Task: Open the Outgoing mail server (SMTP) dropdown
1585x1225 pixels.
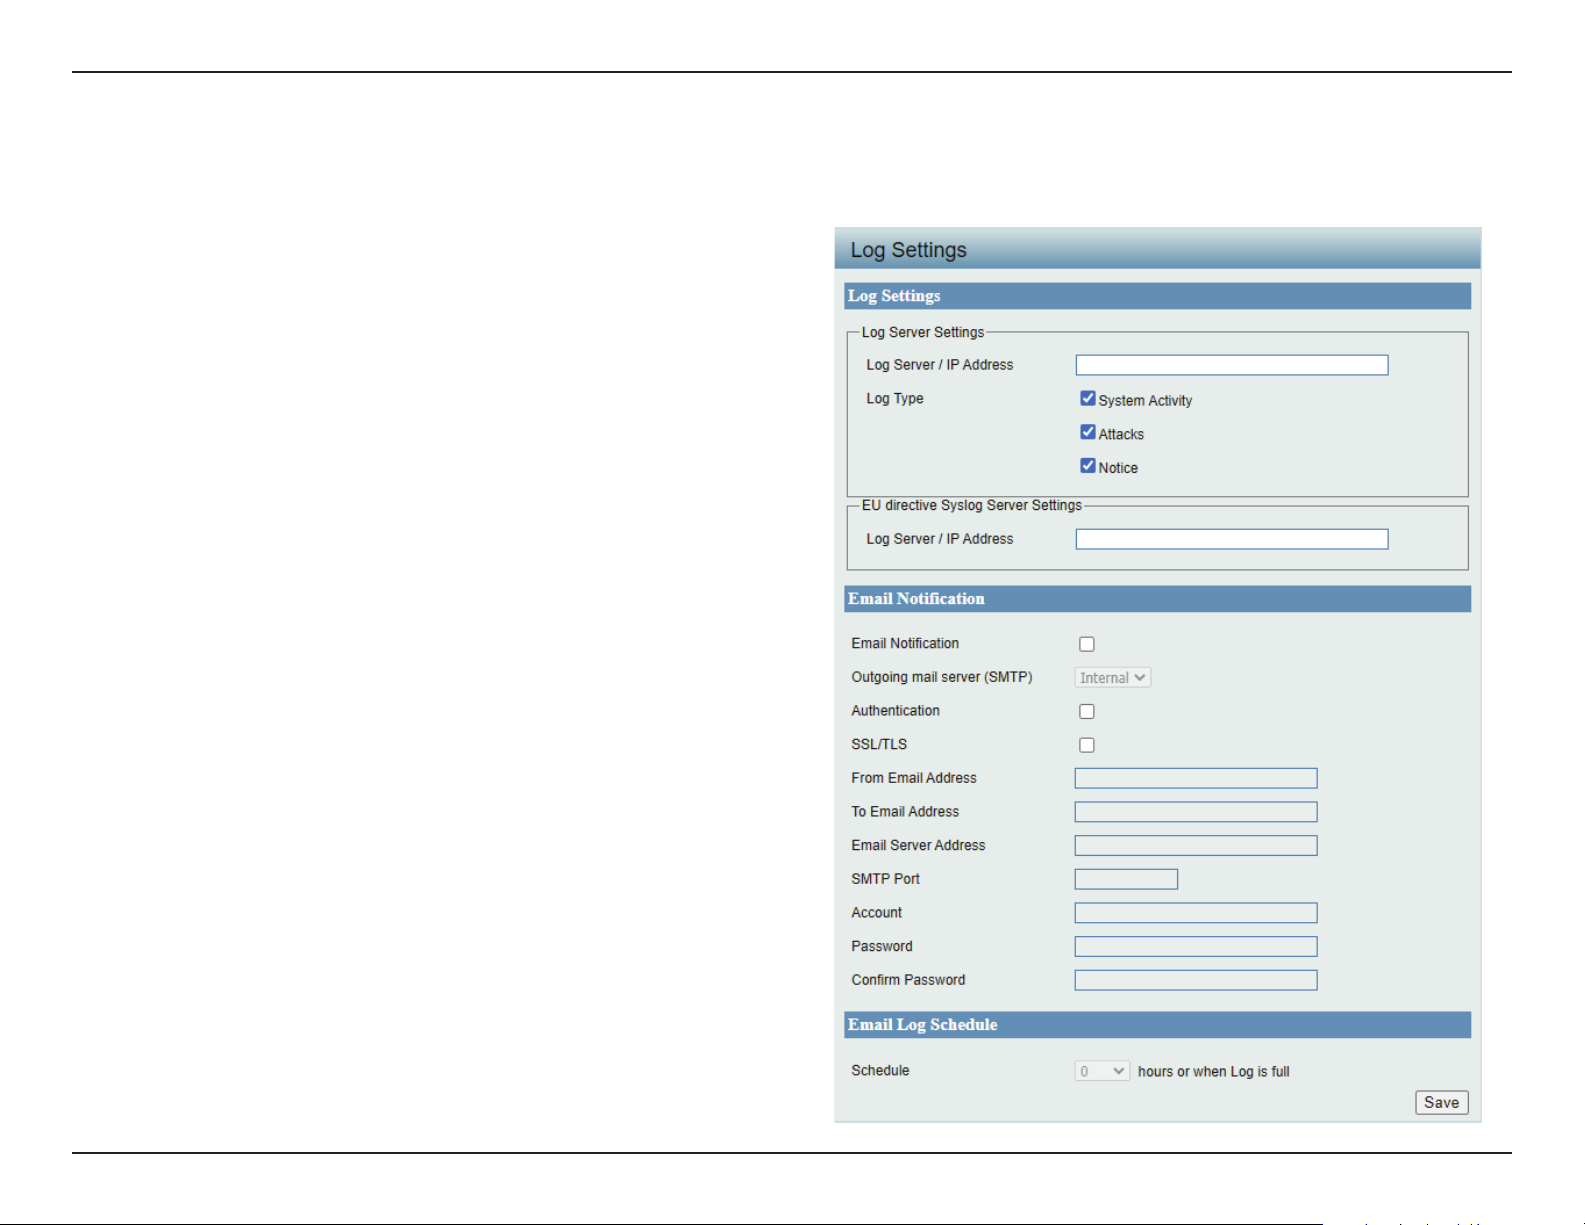Action: (x=1113, y=678)
